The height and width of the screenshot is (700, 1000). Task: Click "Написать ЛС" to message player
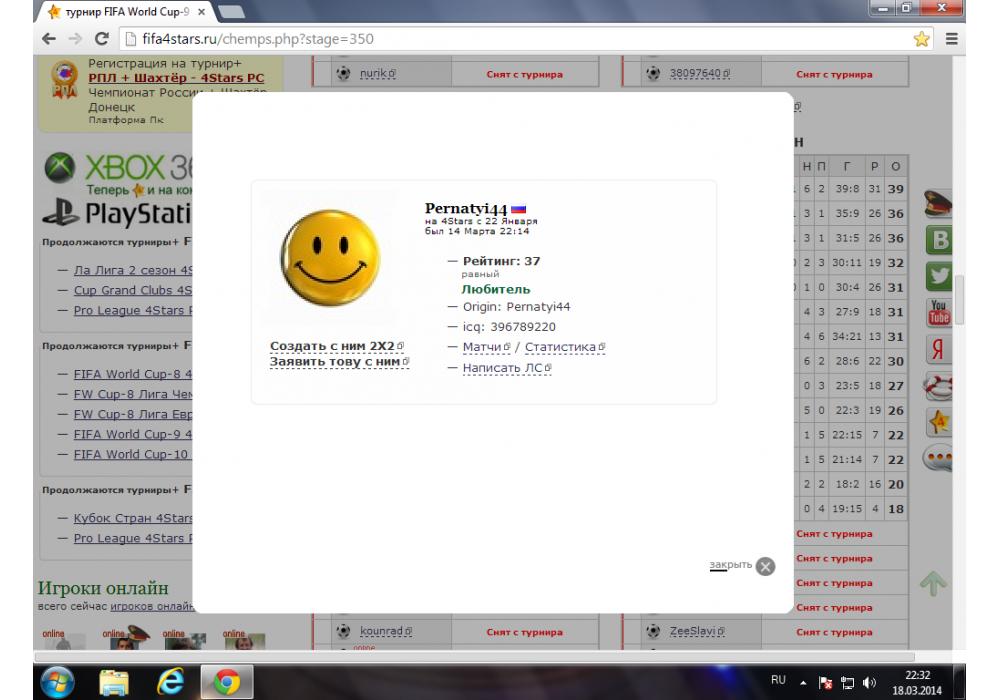(x=506, y=368)
